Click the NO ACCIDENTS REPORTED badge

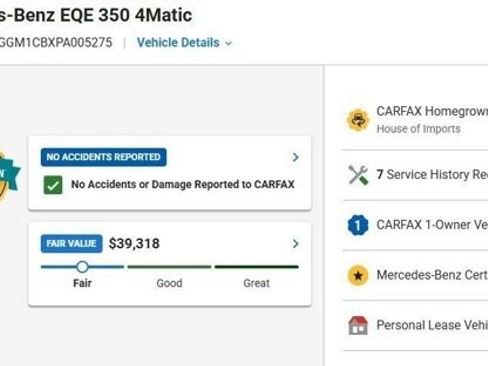pyautogui.click(x=103, y=157)
